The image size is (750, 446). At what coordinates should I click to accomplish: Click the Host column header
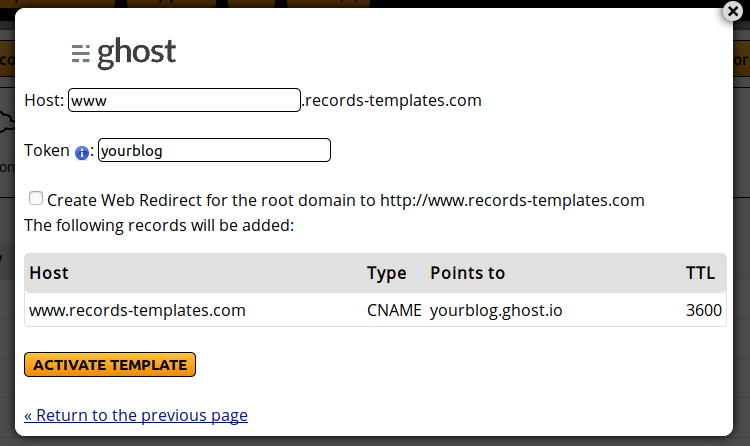tap(49, 273)
